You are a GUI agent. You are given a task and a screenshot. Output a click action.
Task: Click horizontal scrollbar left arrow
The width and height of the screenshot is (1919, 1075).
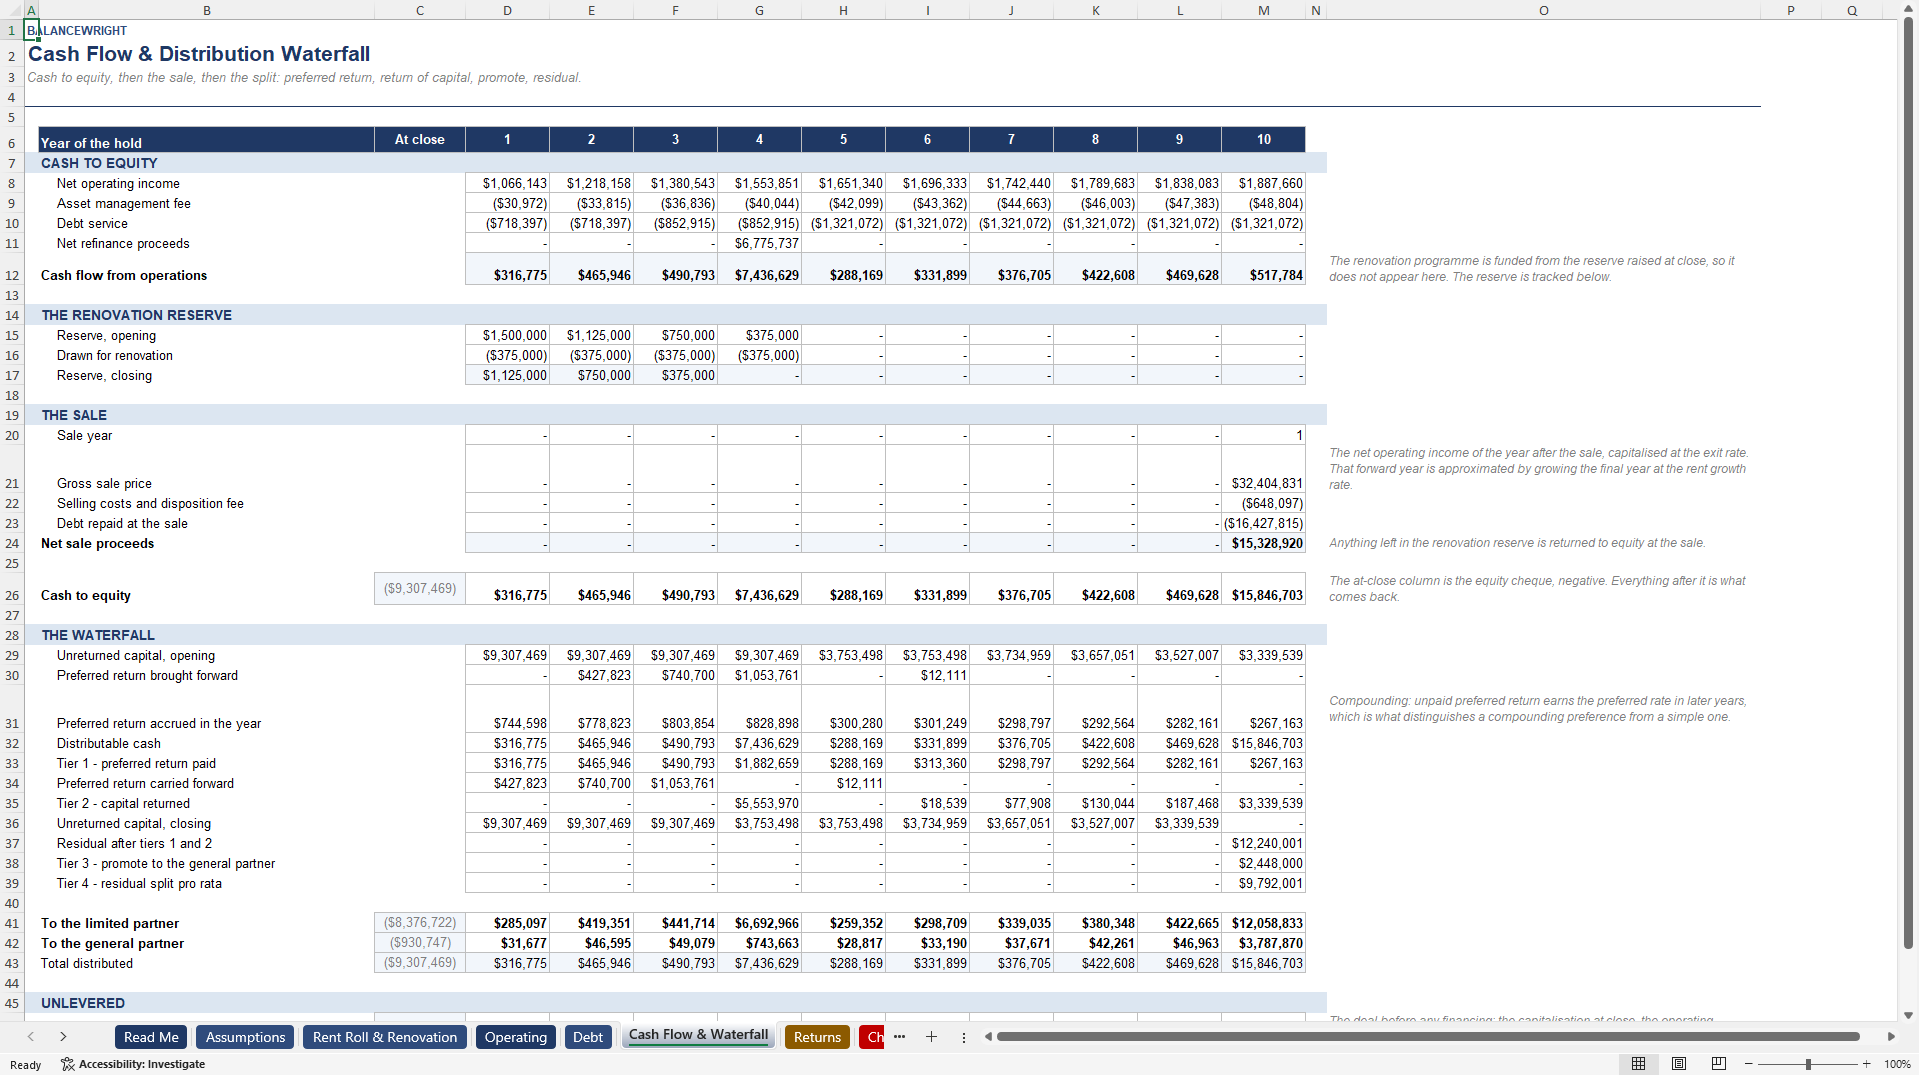(988, 1037)
